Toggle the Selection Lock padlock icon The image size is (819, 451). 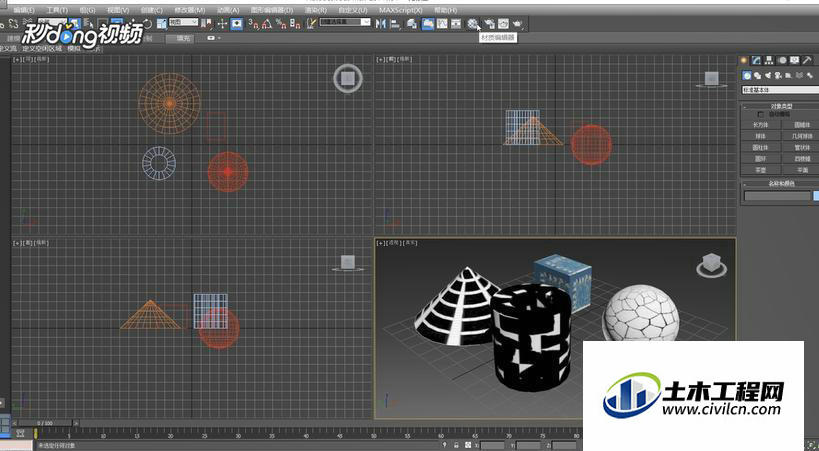(456, 445)
